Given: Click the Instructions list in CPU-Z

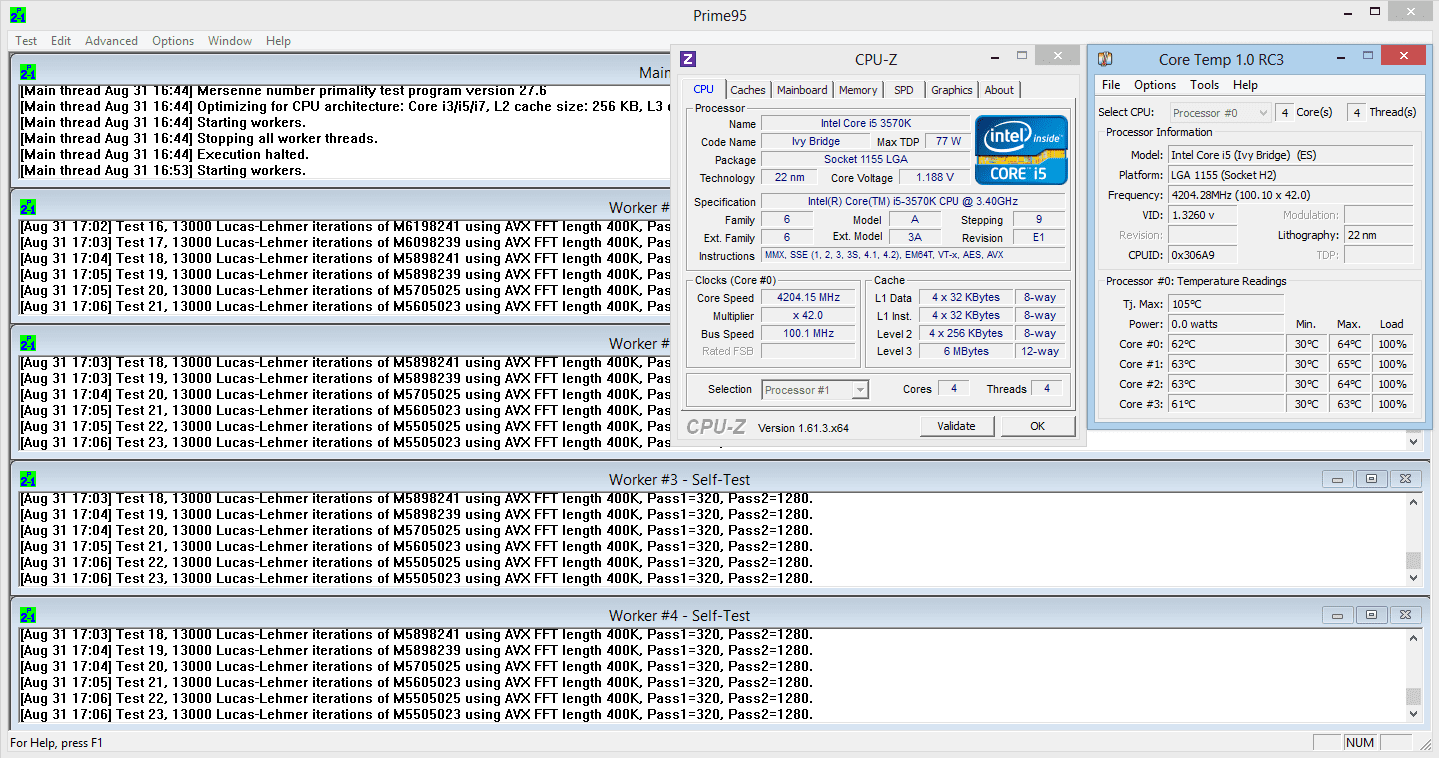Looking at the screenshot, I should [x=913, y=255].
